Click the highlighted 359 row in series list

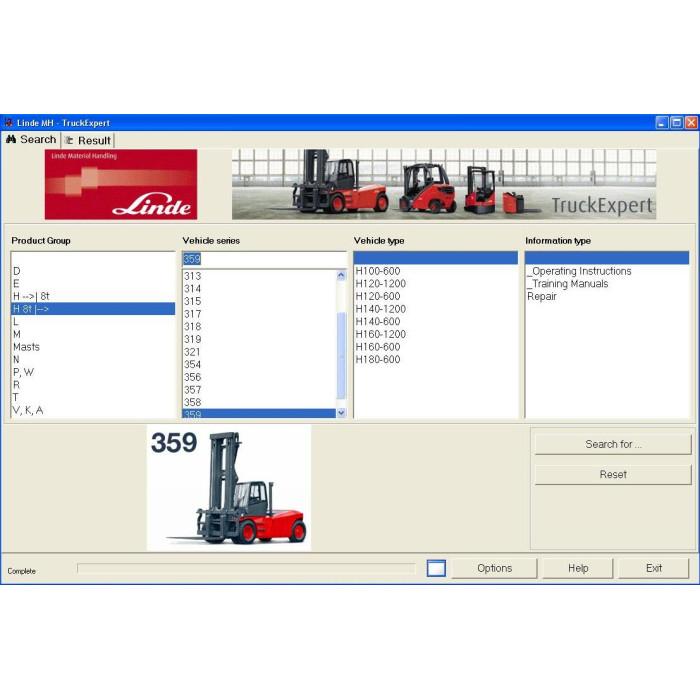259,413
